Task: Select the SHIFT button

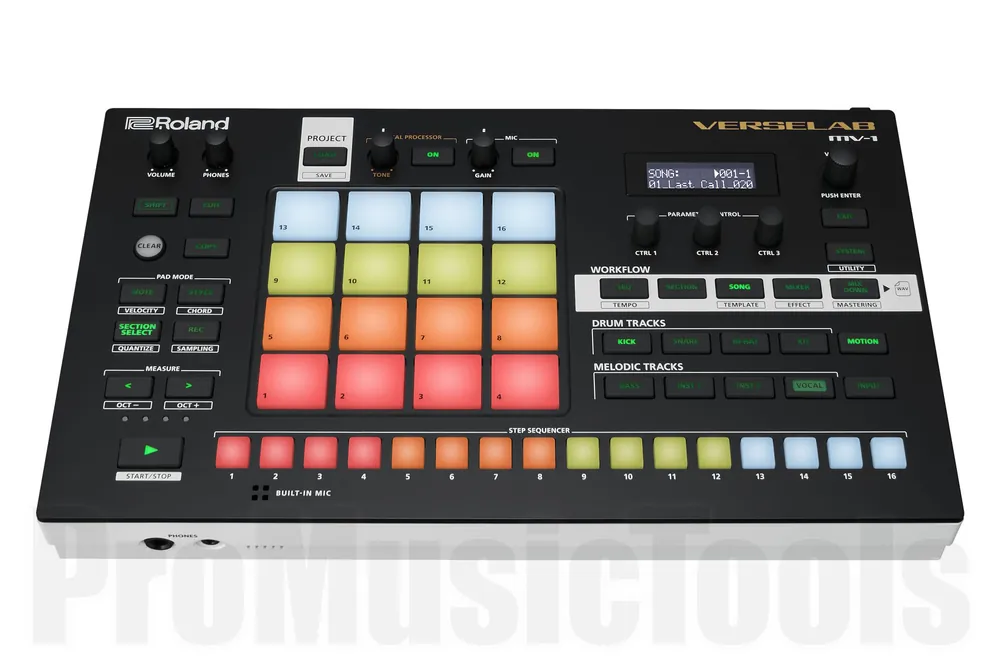Action: pyautogui.click(x=156, y=205)
